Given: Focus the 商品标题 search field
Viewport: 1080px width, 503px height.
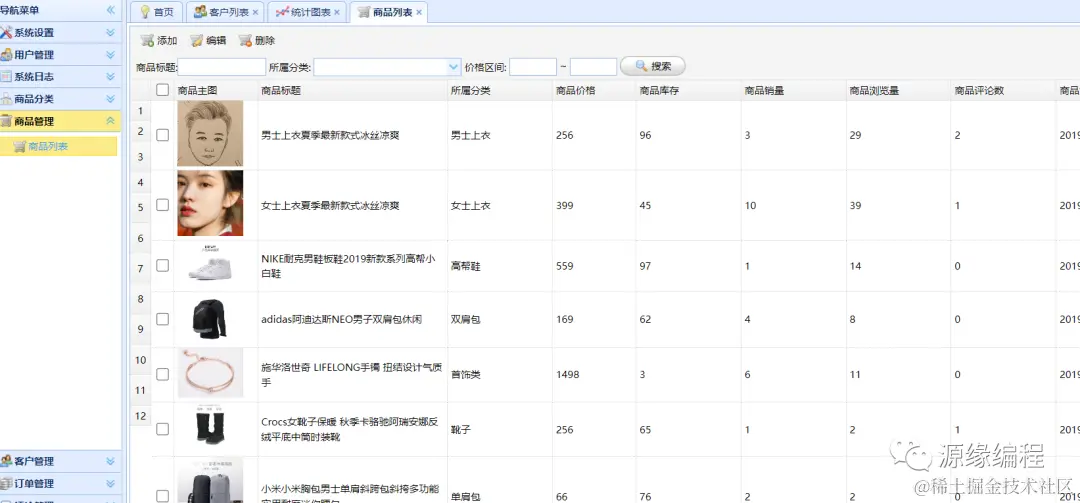Looking at the screenshot, I should pos(222,67).
